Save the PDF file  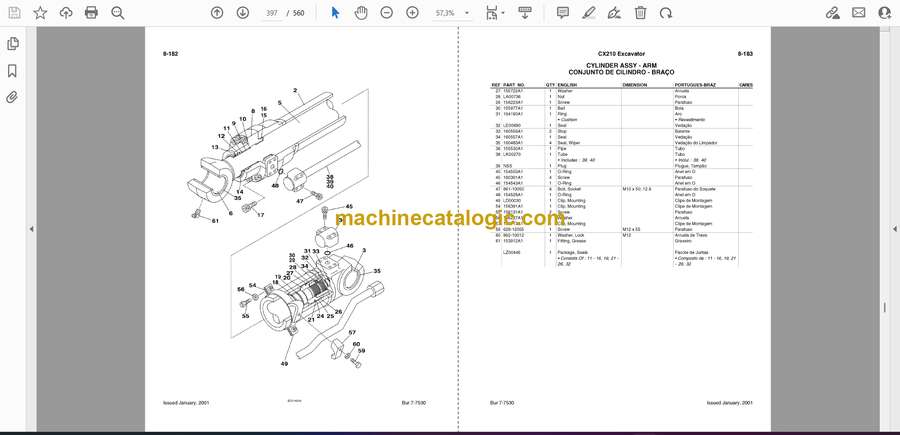point(14,13)
